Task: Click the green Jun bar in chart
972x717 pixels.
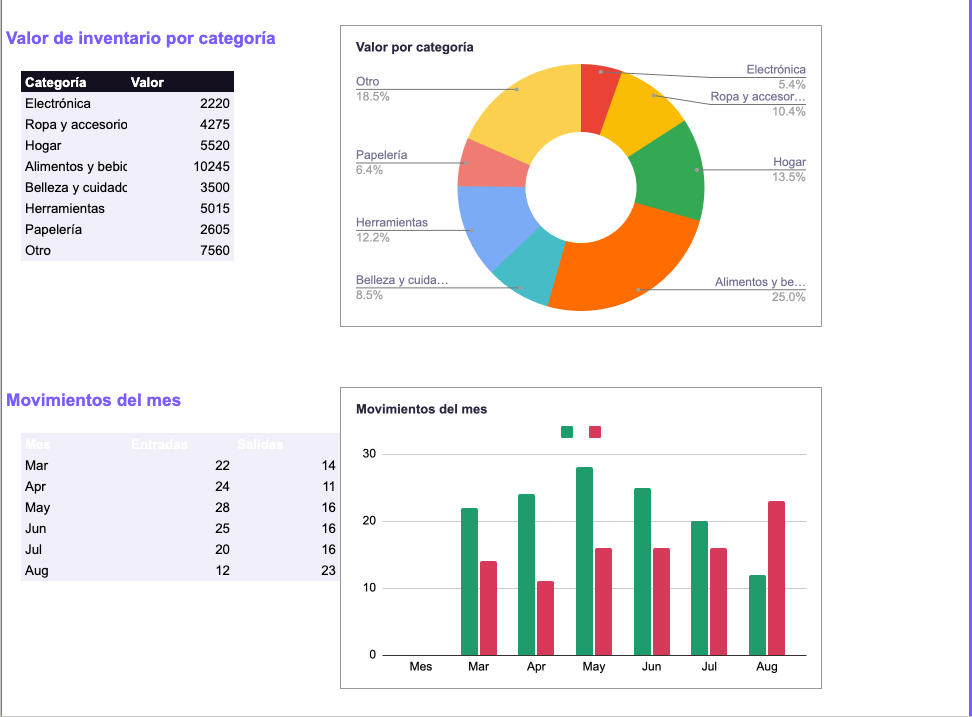Action: point(642,571)
